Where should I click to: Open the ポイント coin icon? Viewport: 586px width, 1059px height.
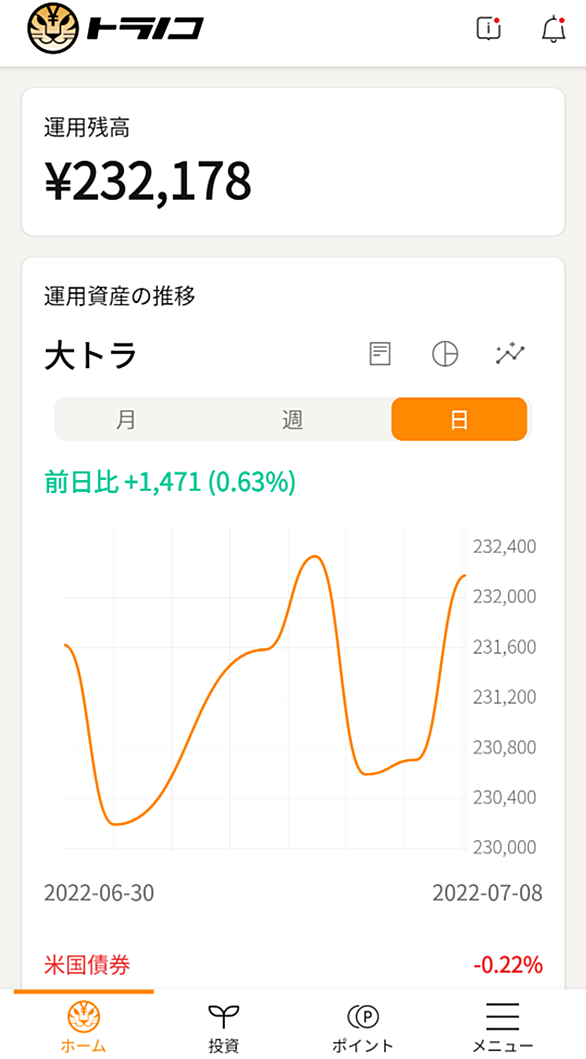[x=363, y=1015]
